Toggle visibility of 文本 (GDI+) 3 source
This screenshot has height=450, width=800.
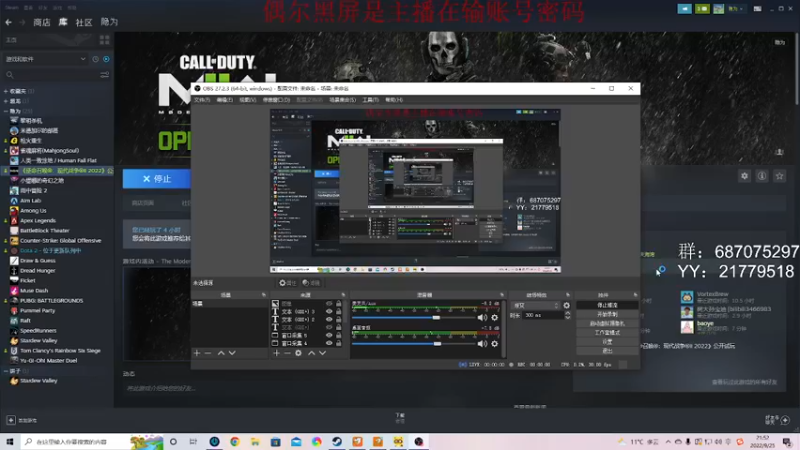point(329,311)
